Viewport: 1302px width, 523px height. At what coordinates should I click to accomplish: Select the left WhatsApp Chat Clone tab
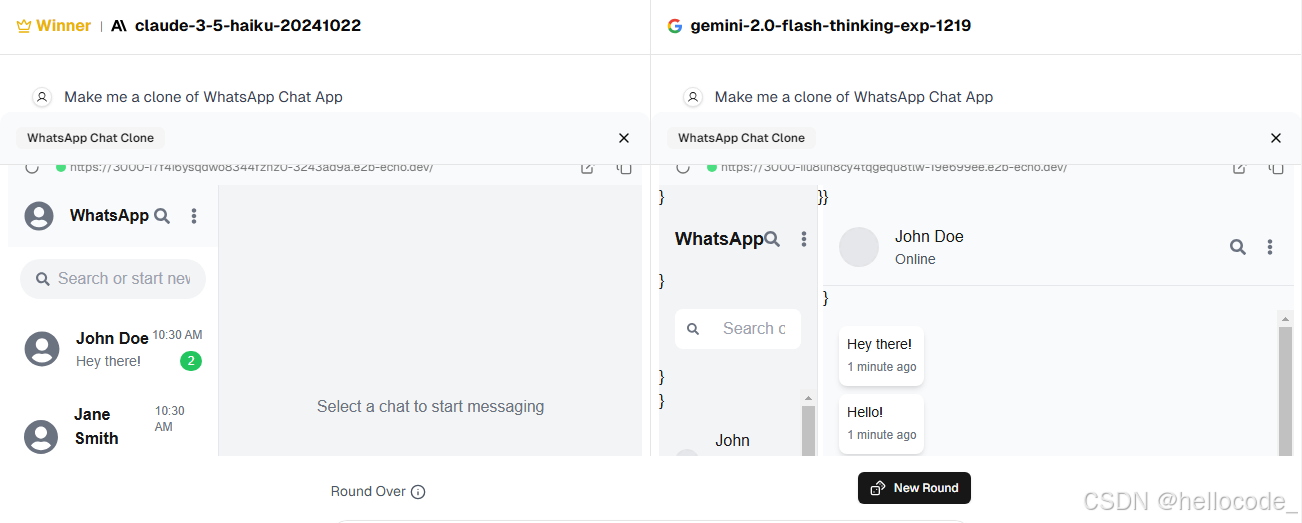tap(90, 138)
